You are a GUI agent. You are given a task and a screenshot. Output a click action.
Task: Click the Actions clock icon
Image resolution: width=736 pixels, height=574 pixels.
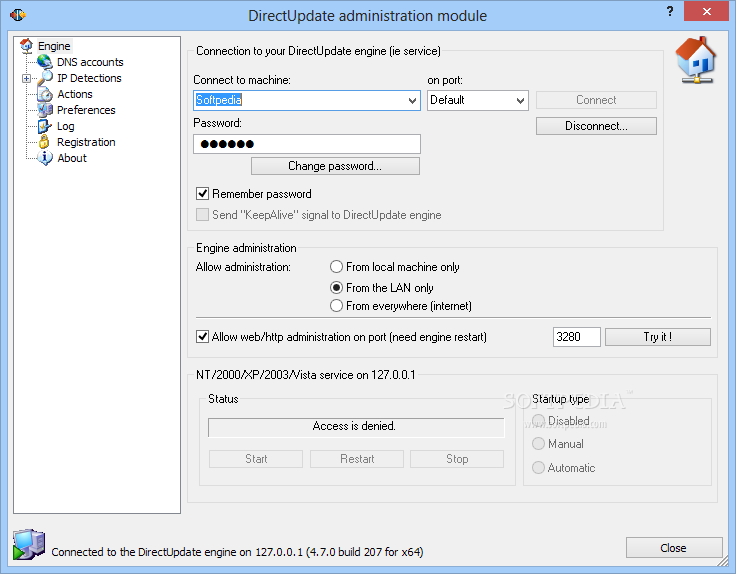pyautogui.click(x=45, y=94)
